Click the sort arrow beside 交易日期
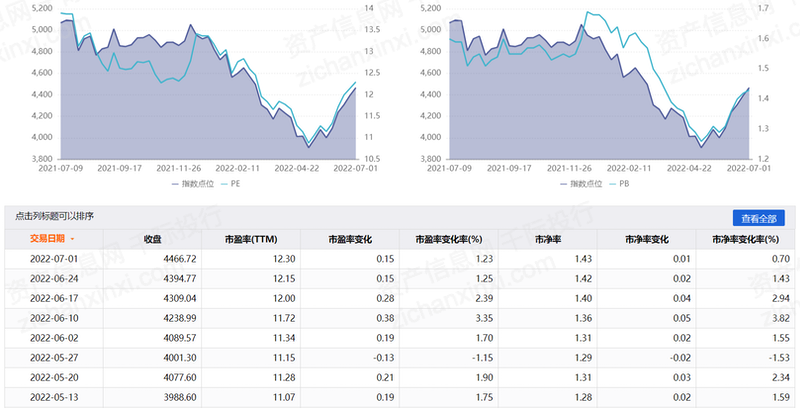Screen dimensions: 800x408 pos(73,240)
